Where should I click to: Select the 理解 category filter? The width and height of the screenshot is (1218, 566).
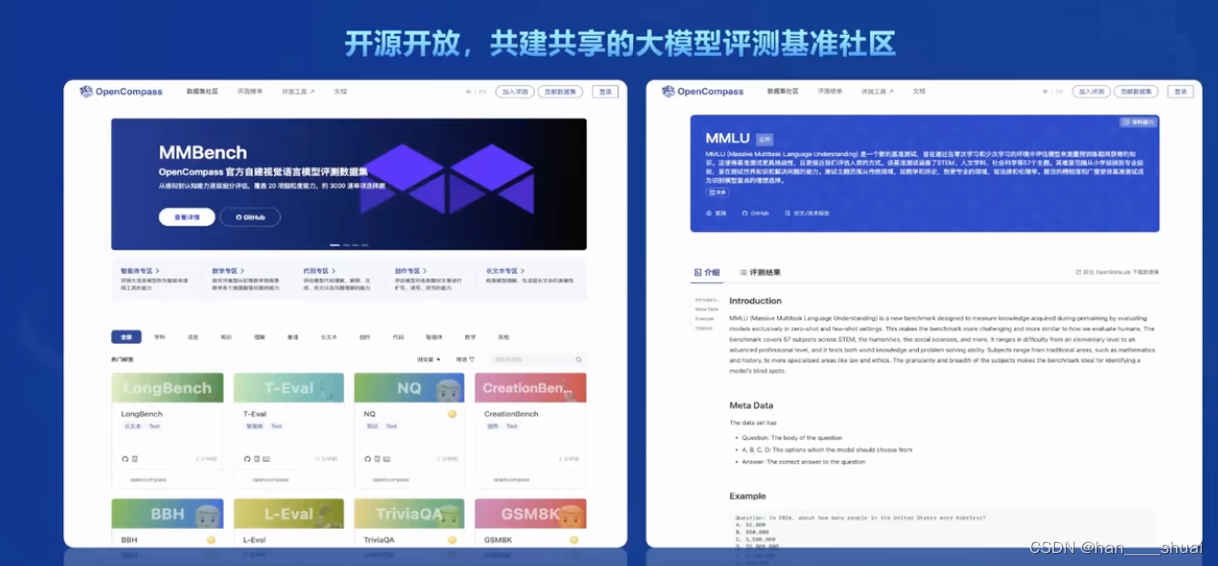260,337
